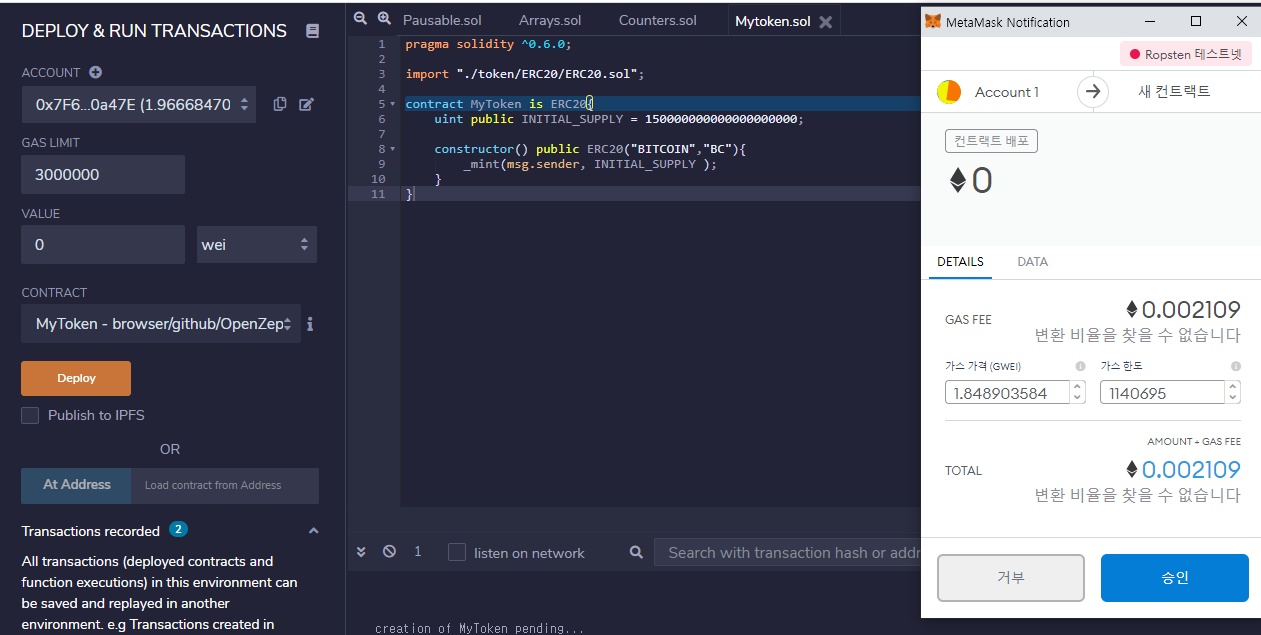
Task: Click the MetaMask fox logo
Action: [932, 21]
